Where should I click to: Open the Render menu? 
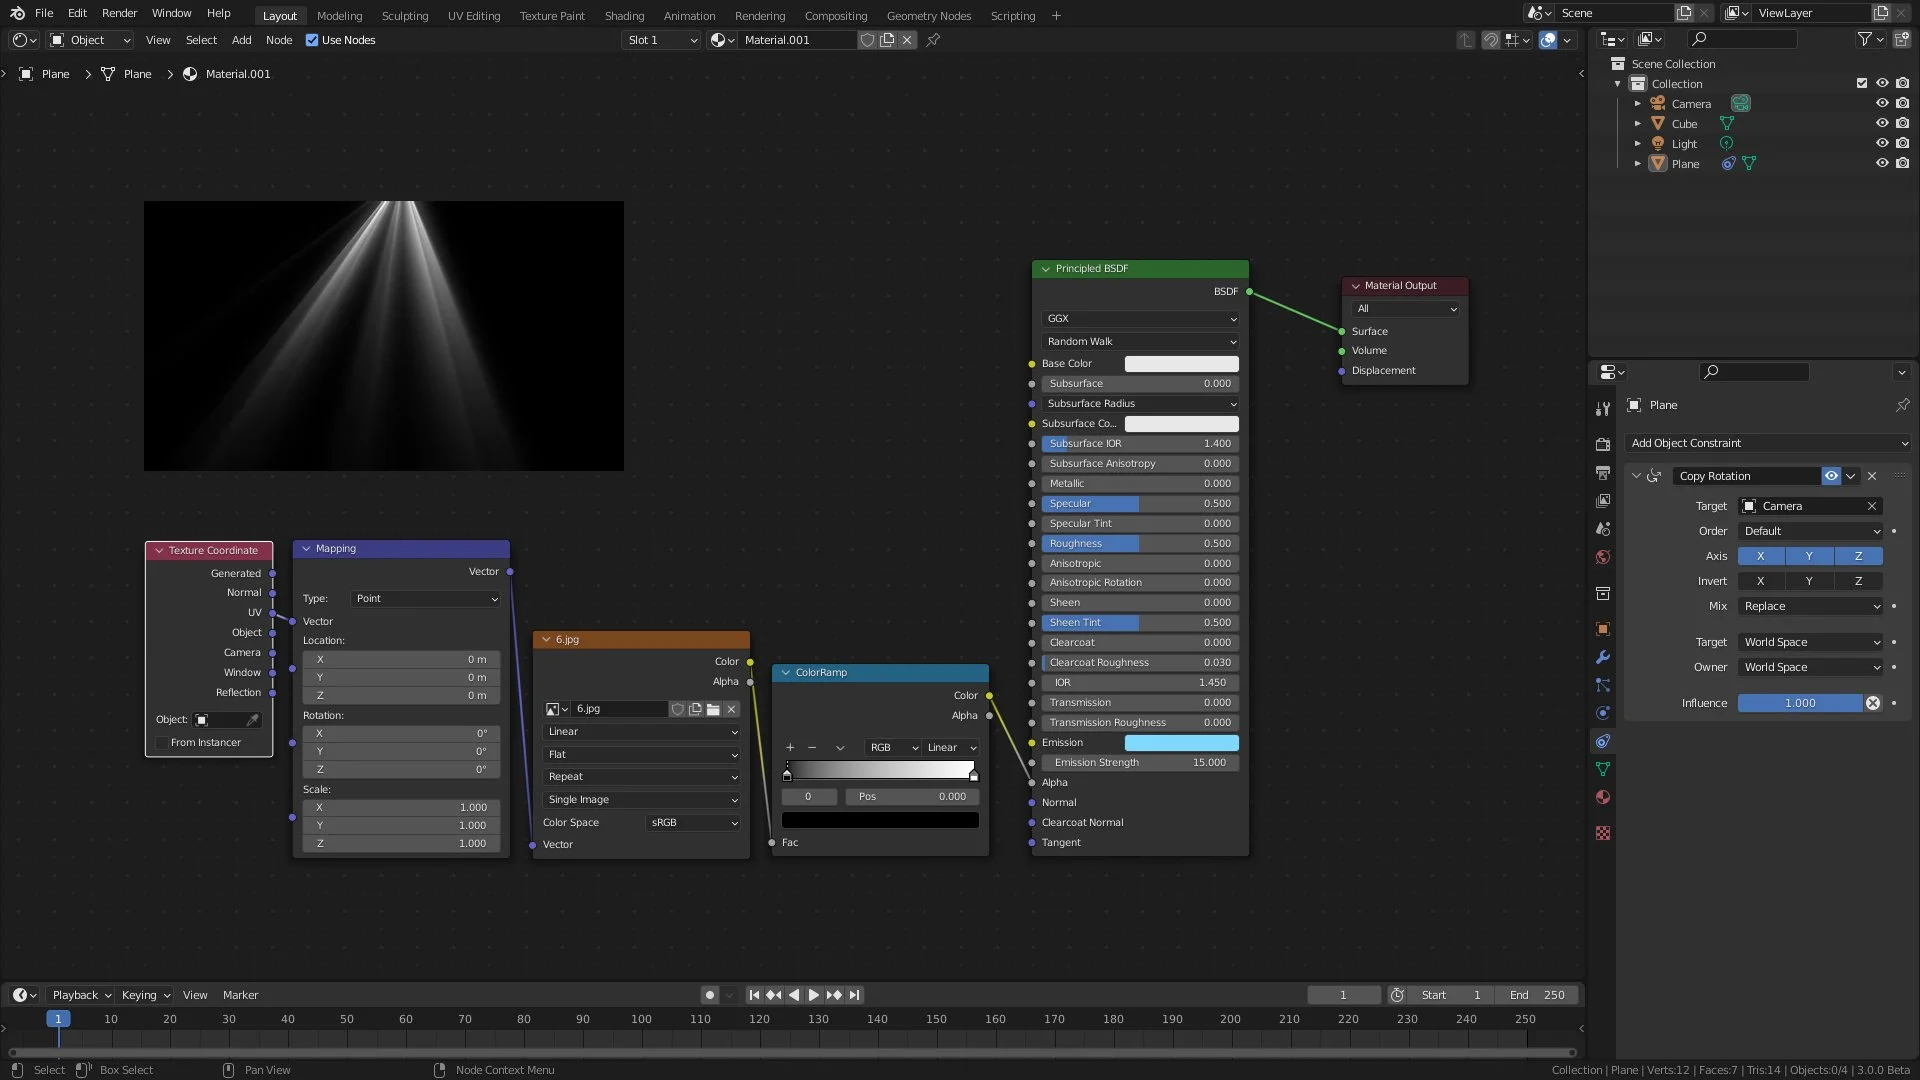119,13
